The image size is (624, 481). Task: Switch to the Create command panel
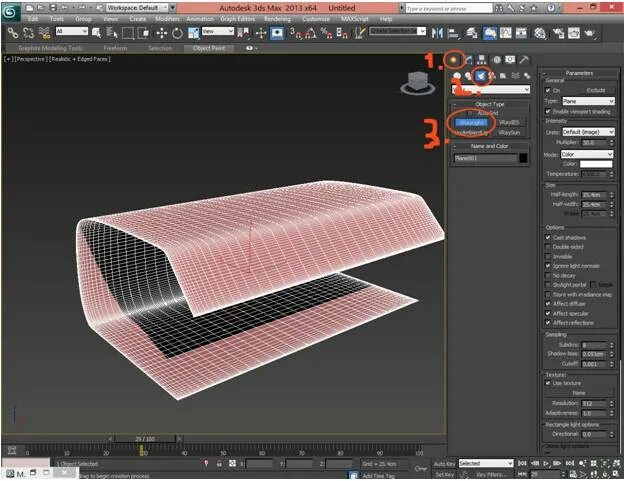453,60
